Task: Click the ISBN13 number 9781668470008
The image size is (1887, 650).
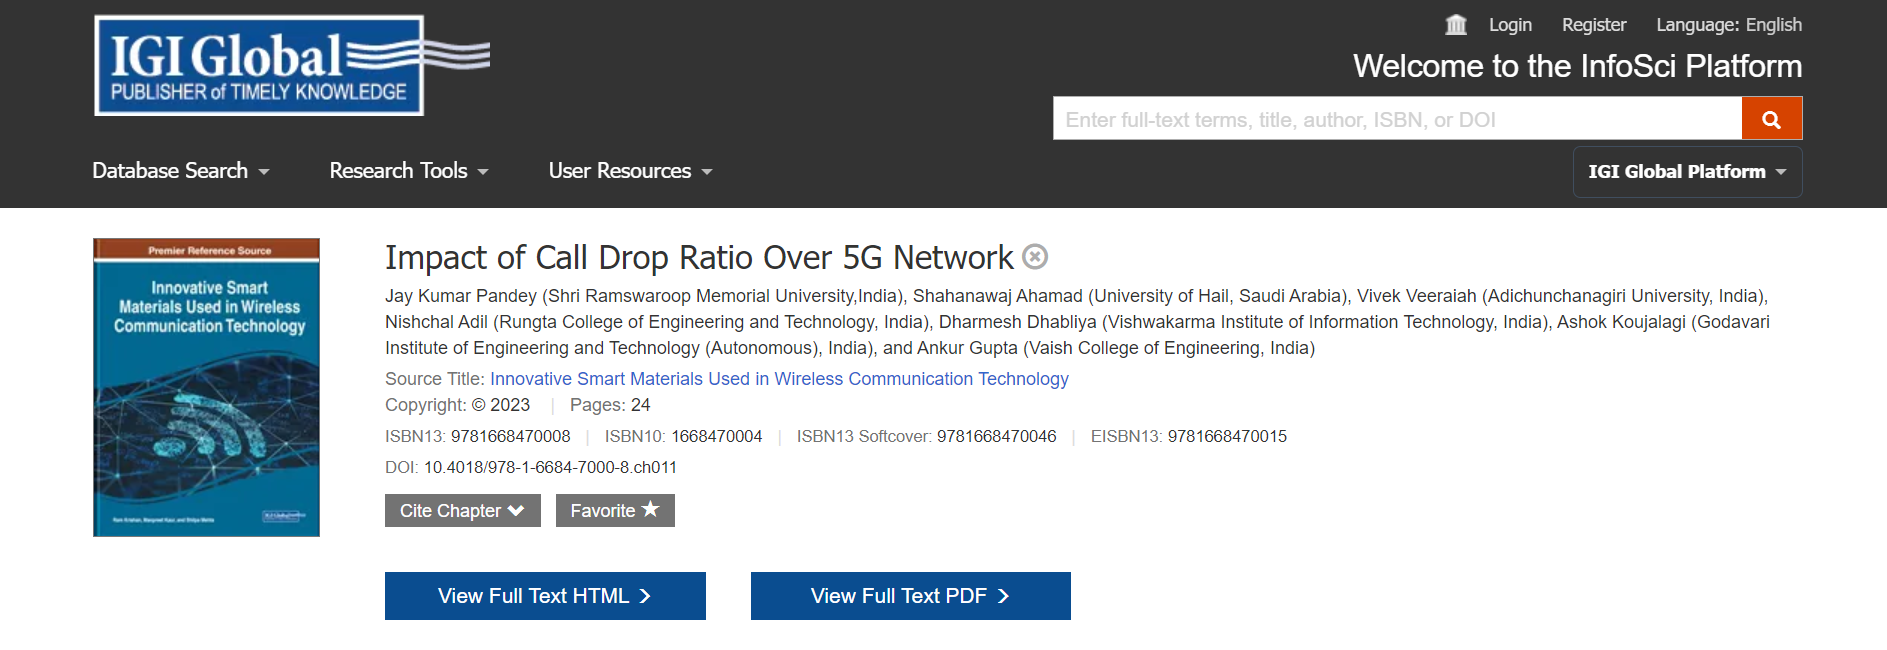Action: point(510,436)
